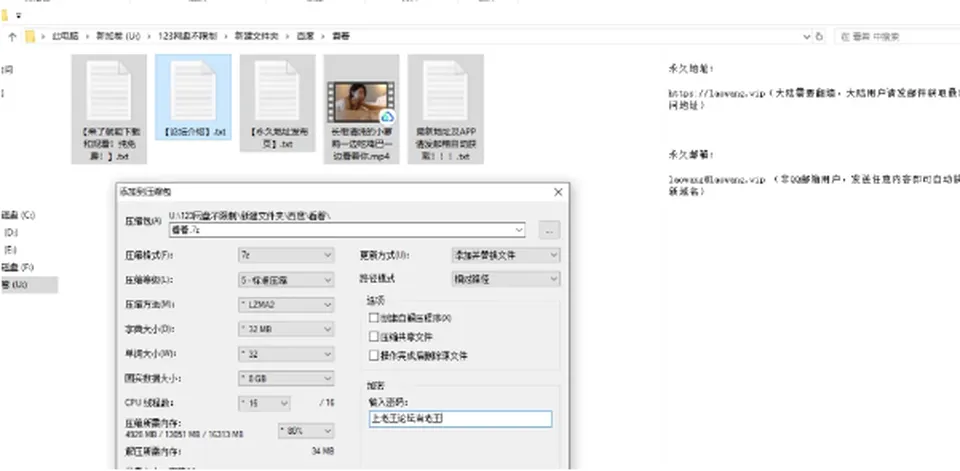Click the https://laowang.vip text in the preview pane
This screenshot has height=471, width=960.
click(x=716, y=94)
